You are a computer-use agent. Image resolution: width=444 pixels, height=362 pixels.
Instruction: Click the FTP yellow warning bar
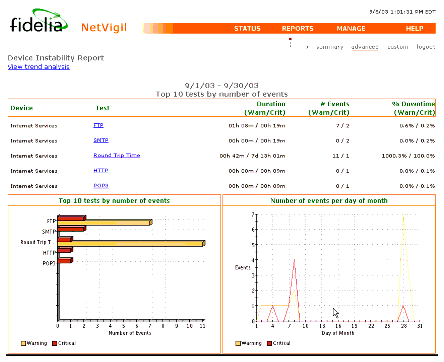coord(105,222)
